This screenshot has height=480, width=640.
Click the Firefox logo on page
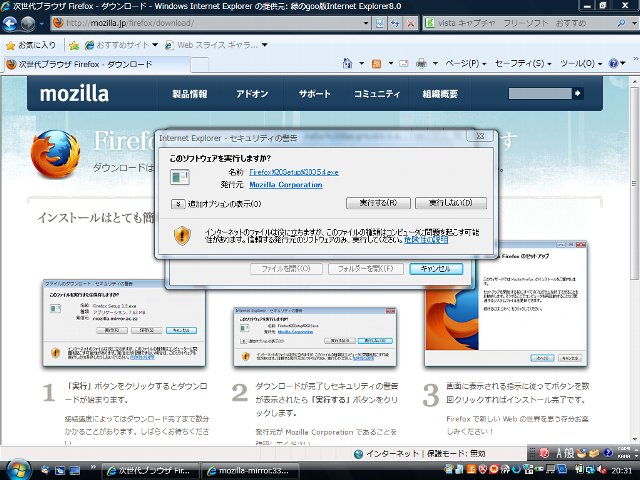[x=56, y=153]
